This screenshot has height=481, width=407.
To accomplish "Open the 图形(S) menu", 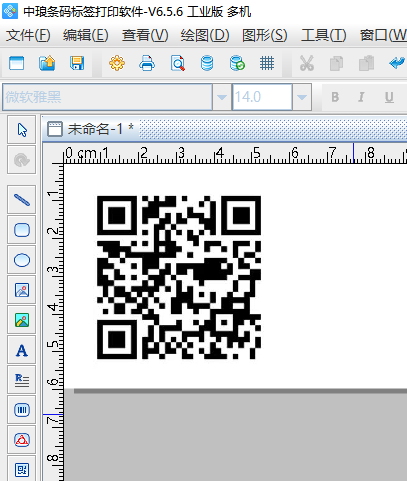I will (x=265, y=35).
